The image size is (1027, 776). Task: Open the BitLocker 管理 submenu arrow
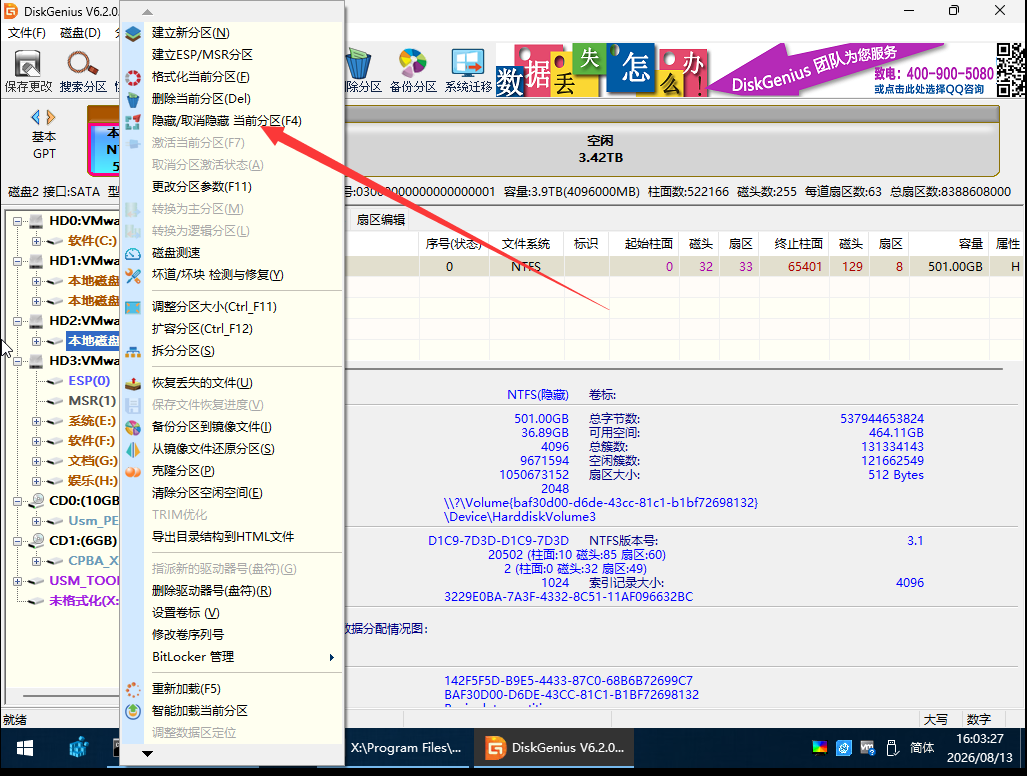point(331,657)
